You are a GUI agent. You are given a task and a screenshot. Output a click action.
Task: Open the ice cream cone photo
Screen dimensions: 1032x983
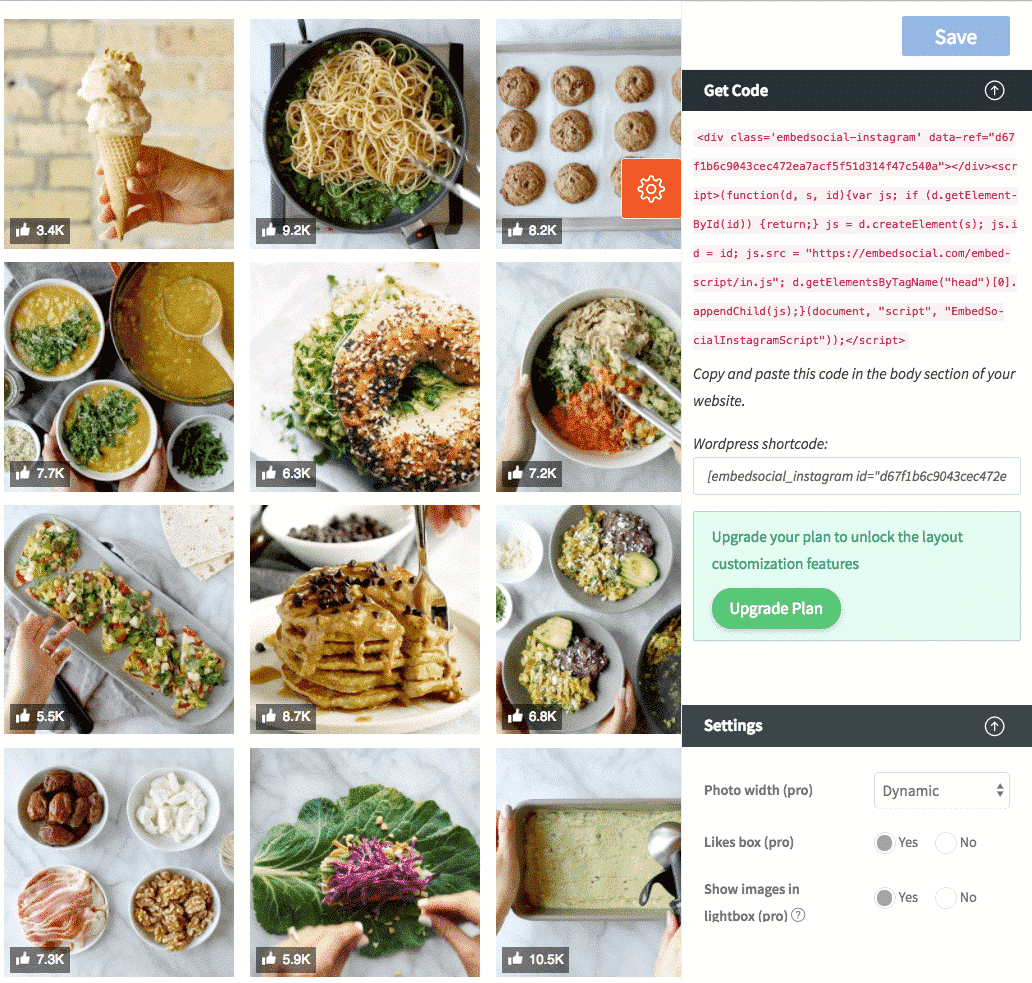pyautogui.click(x=118, y=134)
